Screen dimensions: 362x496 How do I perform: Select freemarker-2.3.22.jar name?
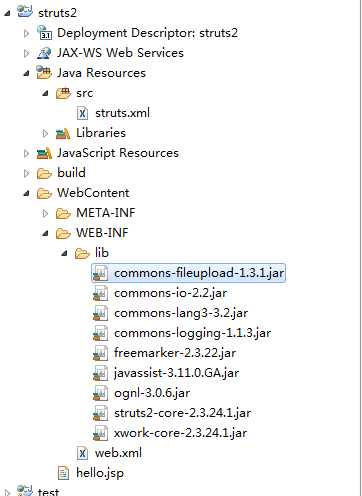click(x=175, y=353)
